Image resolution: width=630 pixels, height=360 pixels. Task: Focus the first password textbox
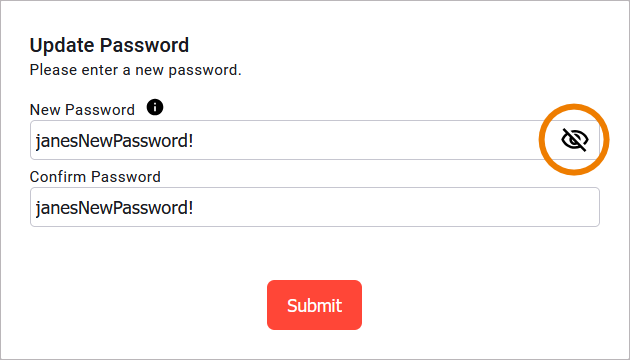(x=315, y=140)
